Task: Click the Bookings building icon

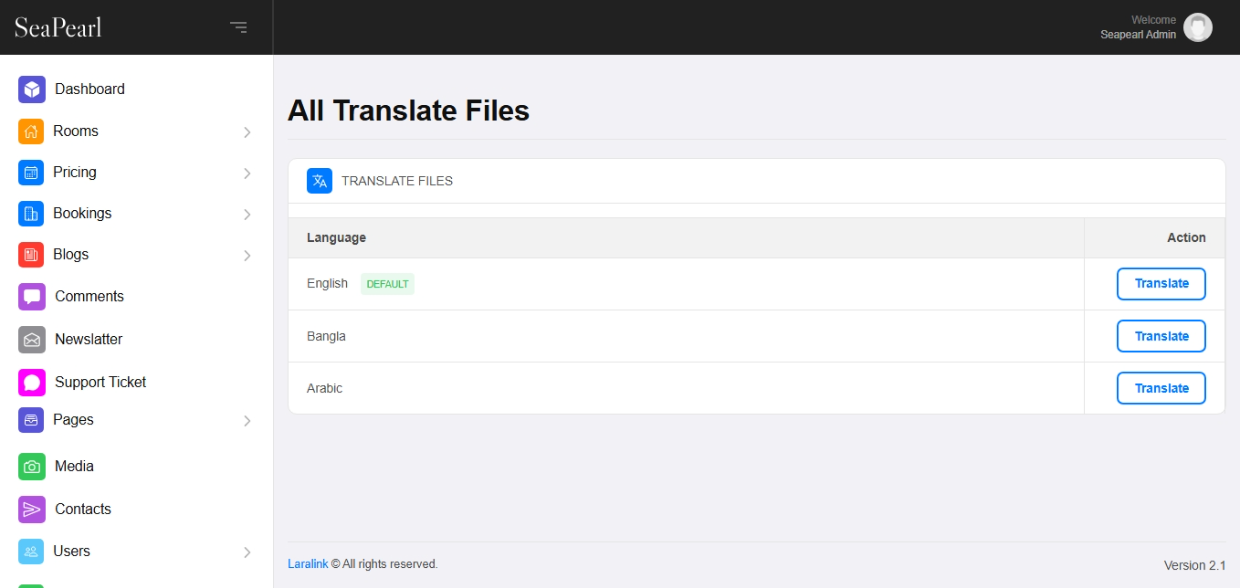Action: [x=31, y=214]
